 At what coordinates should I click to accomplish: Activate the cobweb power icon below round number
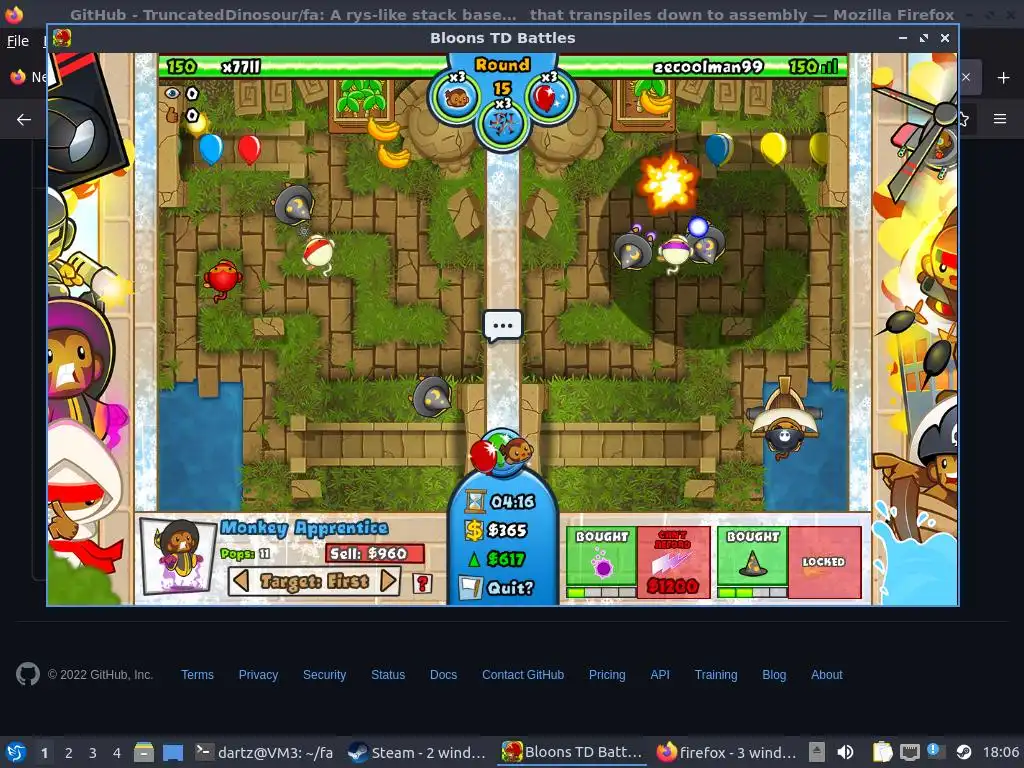click(x=502, y=122)
